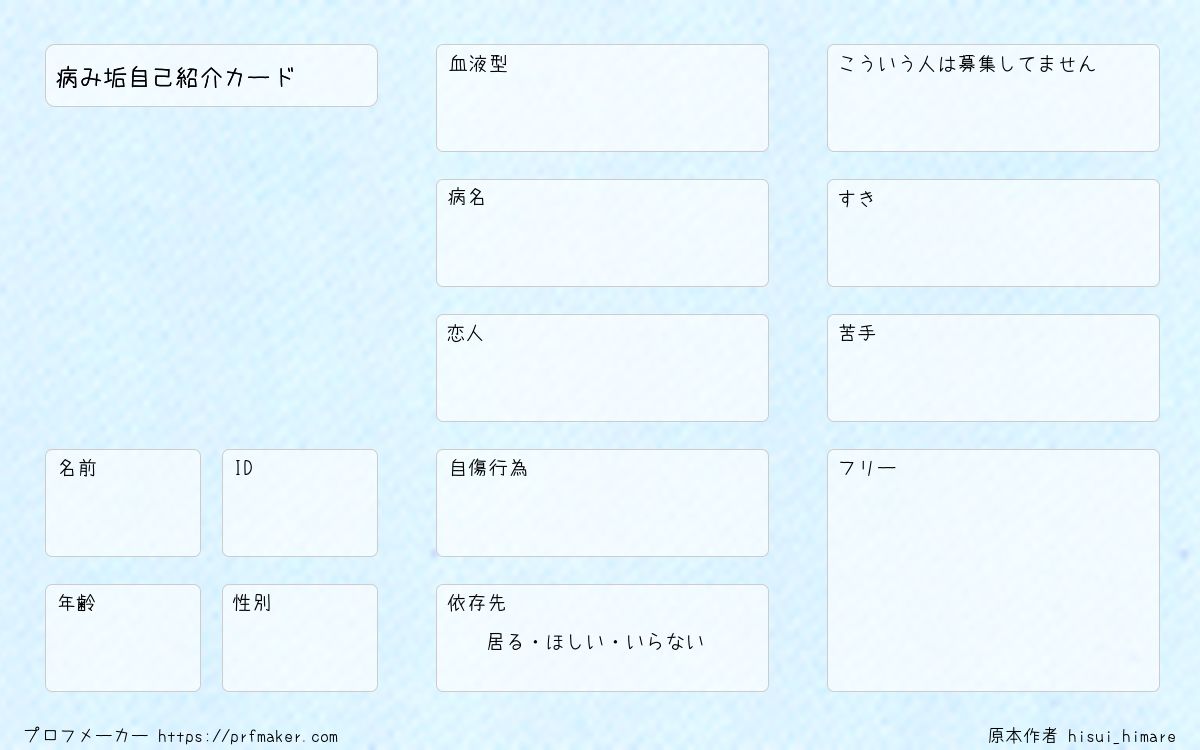
Task: Click the プロフメーカー text
Action: pos(86,736)
